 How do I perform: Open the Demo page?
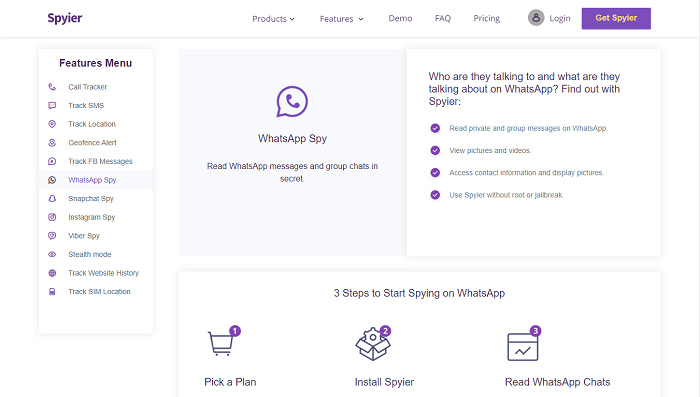(x=400, y=18)
